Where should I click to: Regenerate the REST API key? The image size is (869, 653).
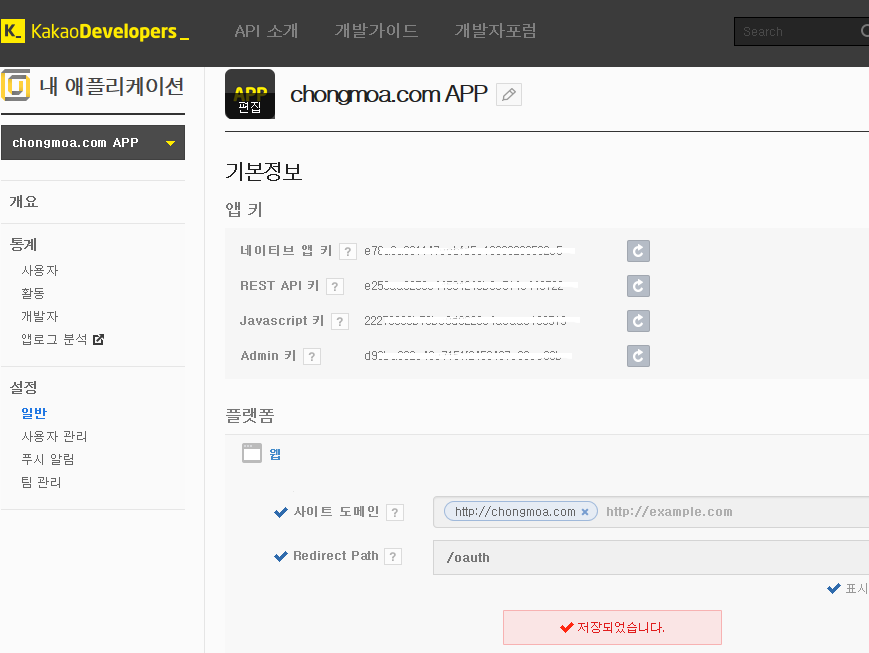coord(638,286)
